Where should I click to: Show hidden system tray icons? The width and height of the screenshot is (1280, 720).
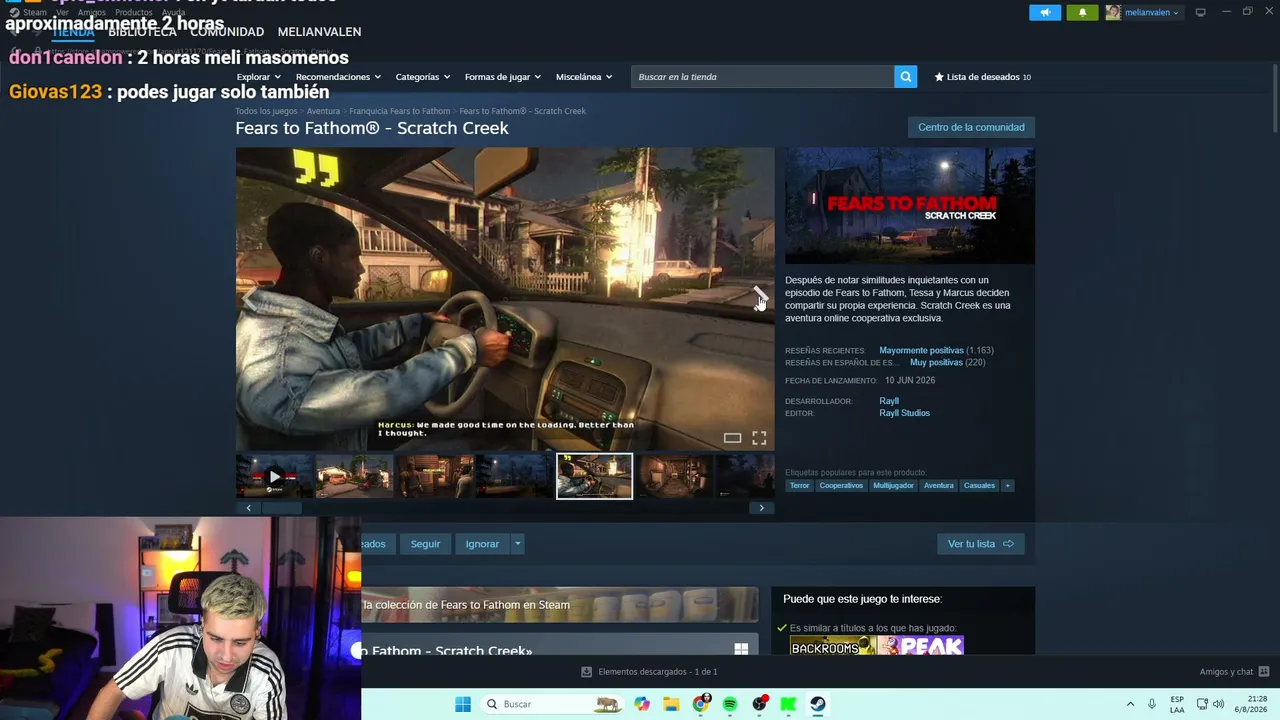[1130, 704]
